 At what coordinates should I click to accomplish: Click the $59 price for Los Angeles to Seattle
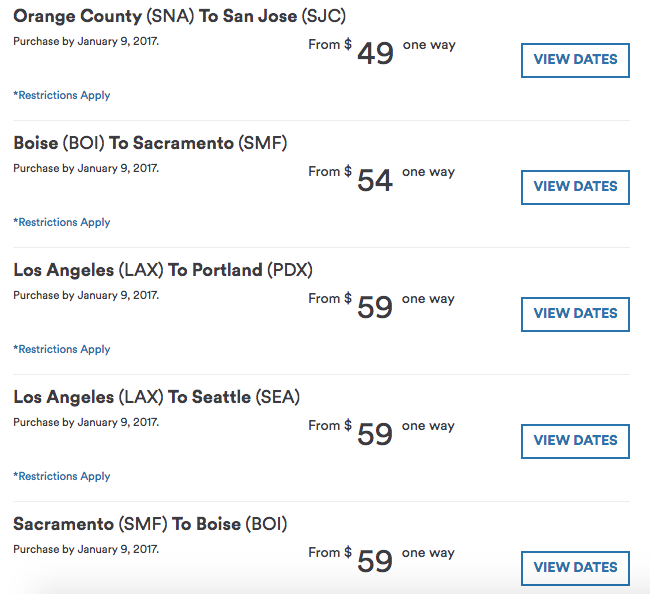click(x=375, y=434)
